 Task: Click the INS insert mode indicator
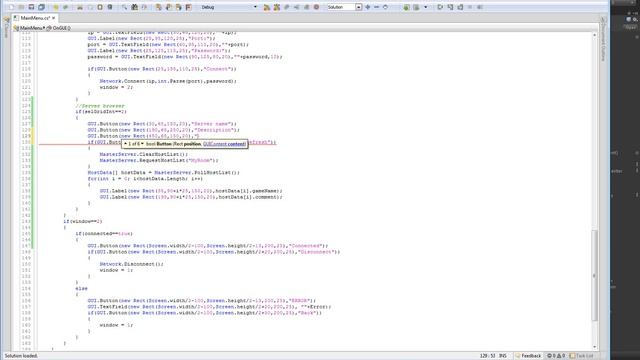coord(503,356)
